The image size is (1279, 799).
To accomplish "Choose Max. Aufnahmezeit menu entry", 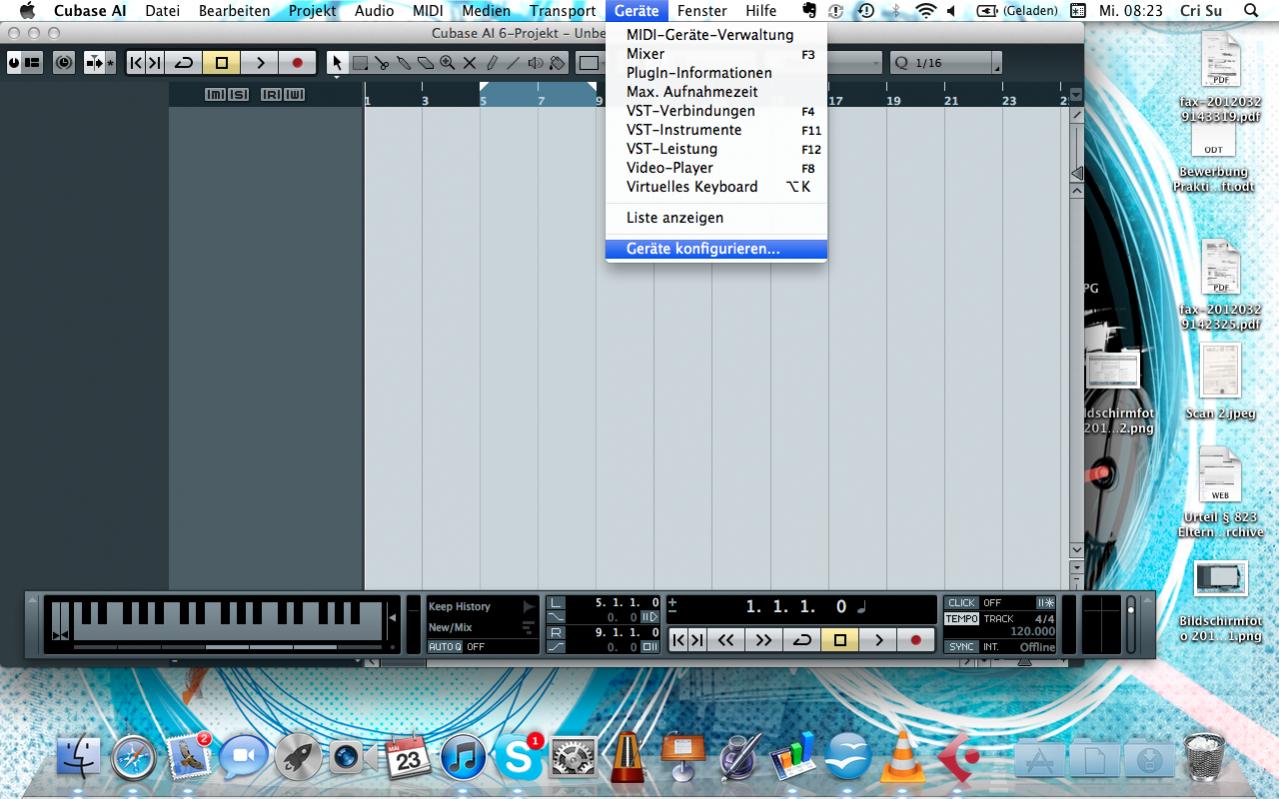I will coord(716,92).
